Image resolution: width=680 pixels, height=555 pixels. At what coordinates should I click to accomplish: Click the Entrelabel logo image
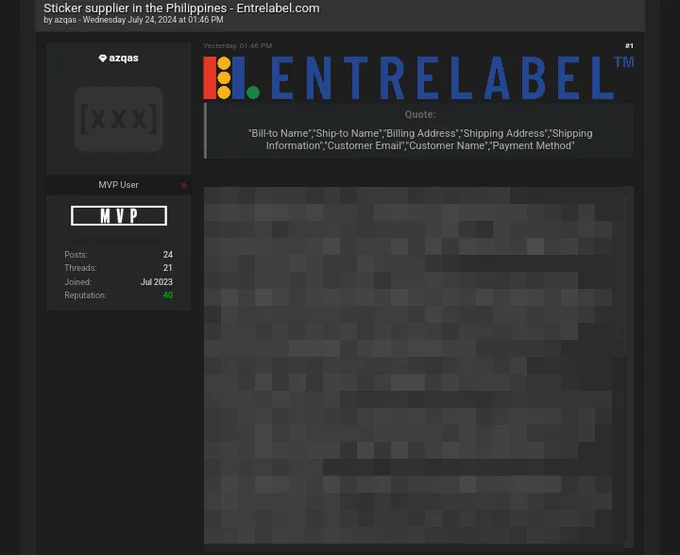coord(418,78)
